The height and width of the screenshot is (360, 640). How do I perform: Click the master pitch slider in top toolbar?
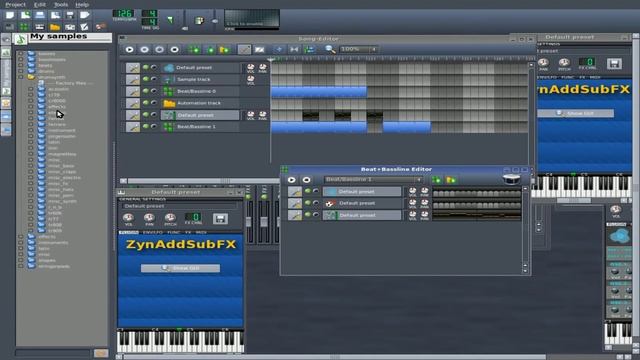tap(215, 20)
